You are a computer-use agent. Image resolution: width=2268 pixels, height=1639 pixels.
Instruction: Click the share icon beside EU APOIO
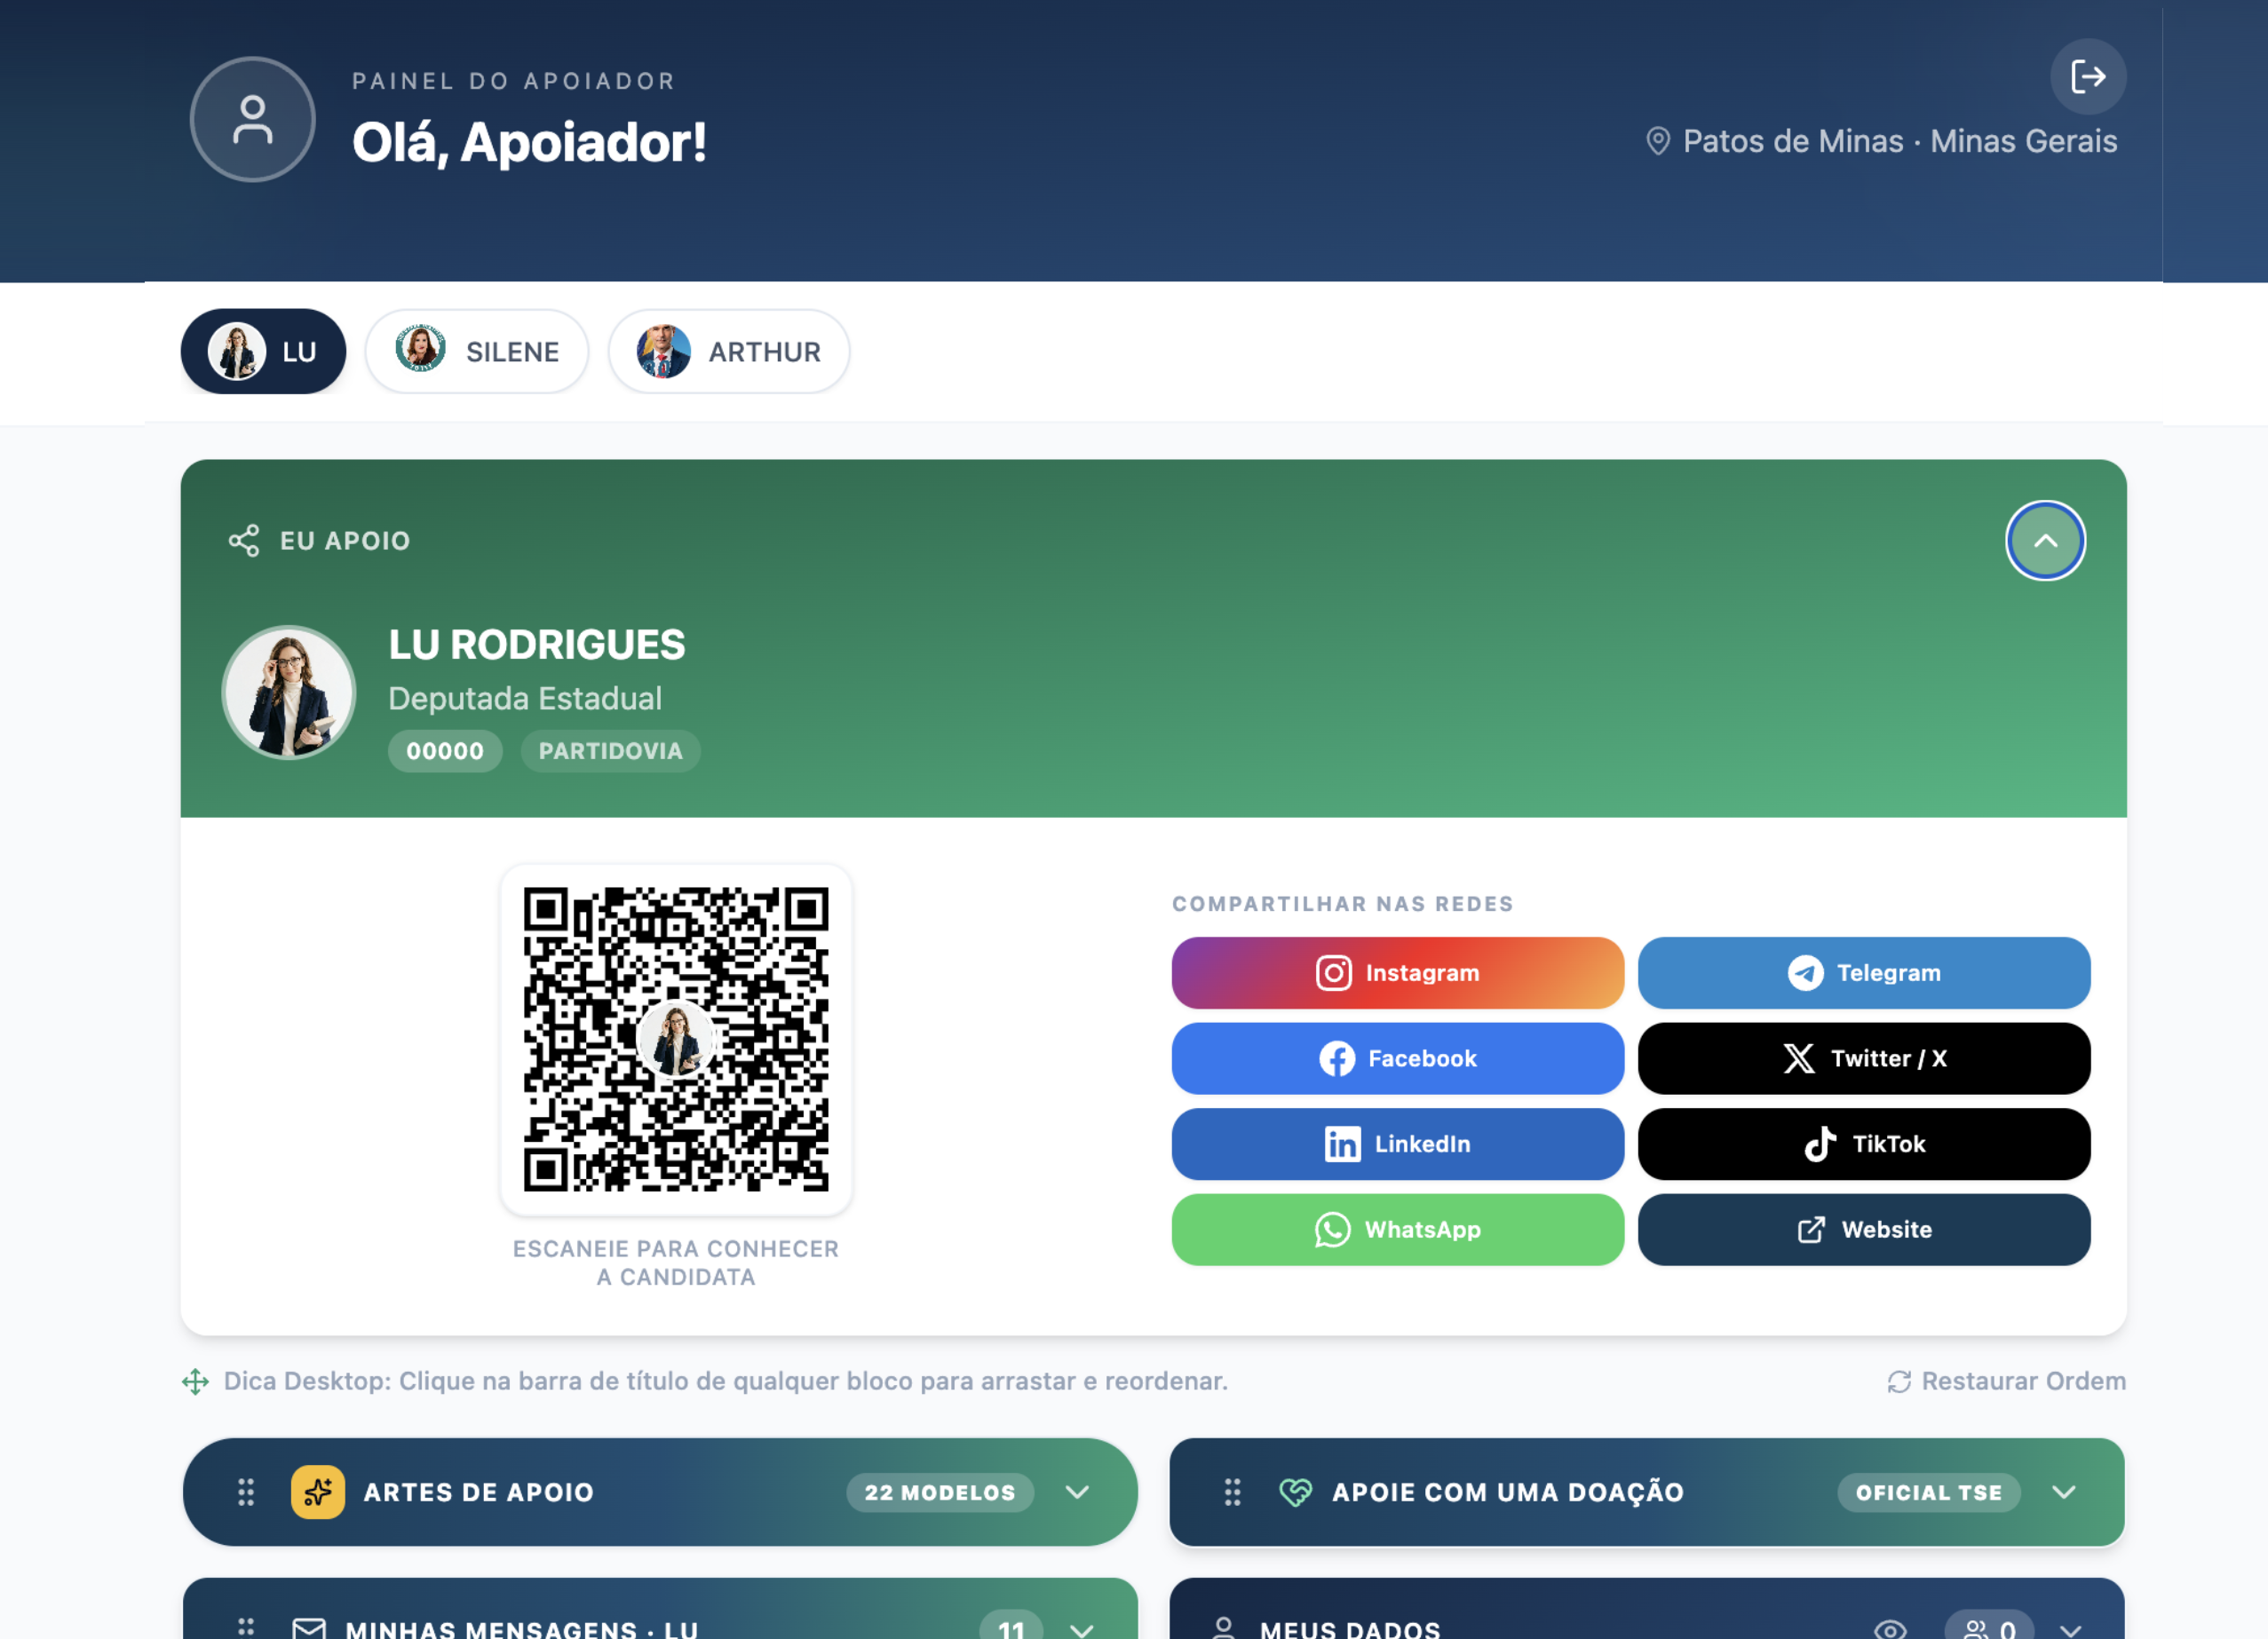[244, 540]
